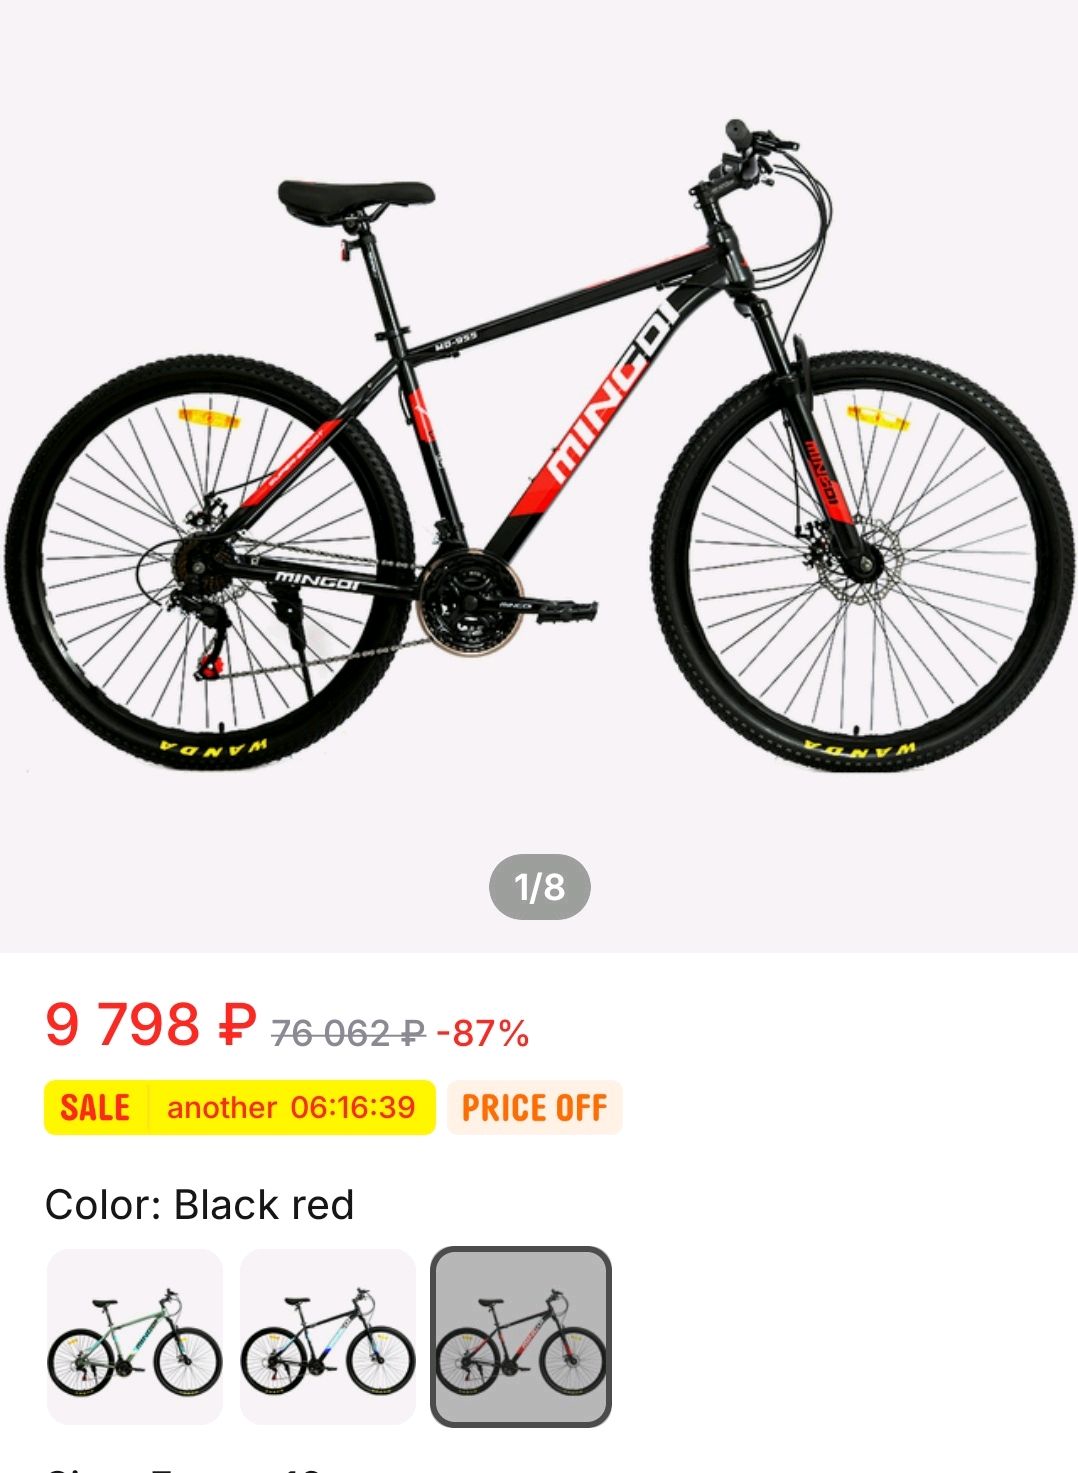This screenshot has width=1078, height=1473.
Task: Click the yellow SALE label
Action: [x=95, y=1108]
